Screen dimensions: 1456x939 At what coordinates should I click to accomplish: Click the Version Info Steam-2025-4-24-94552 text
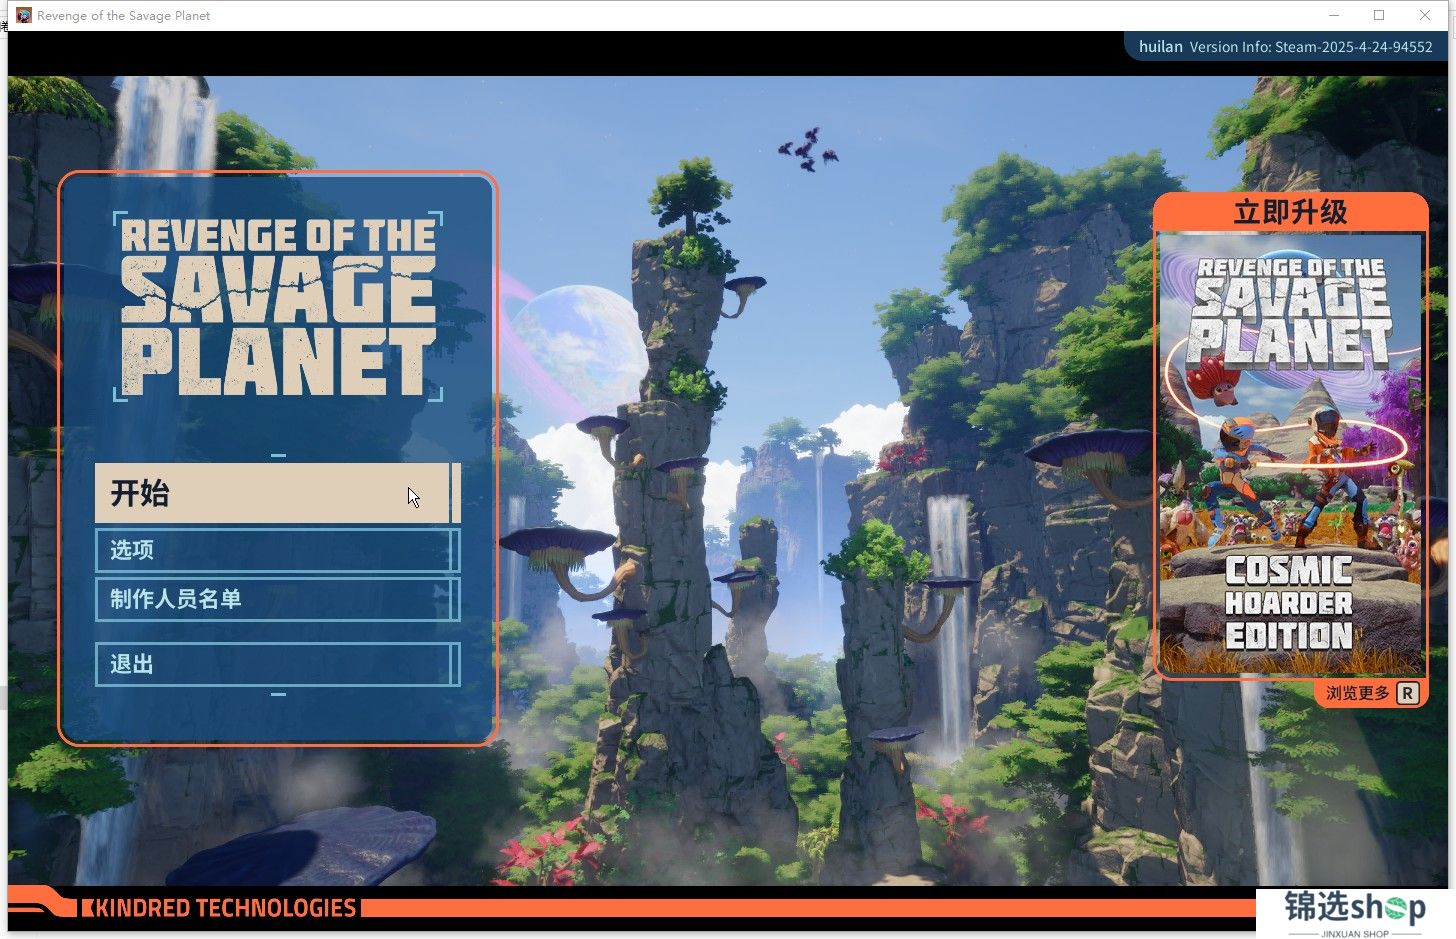[1311, 47]
